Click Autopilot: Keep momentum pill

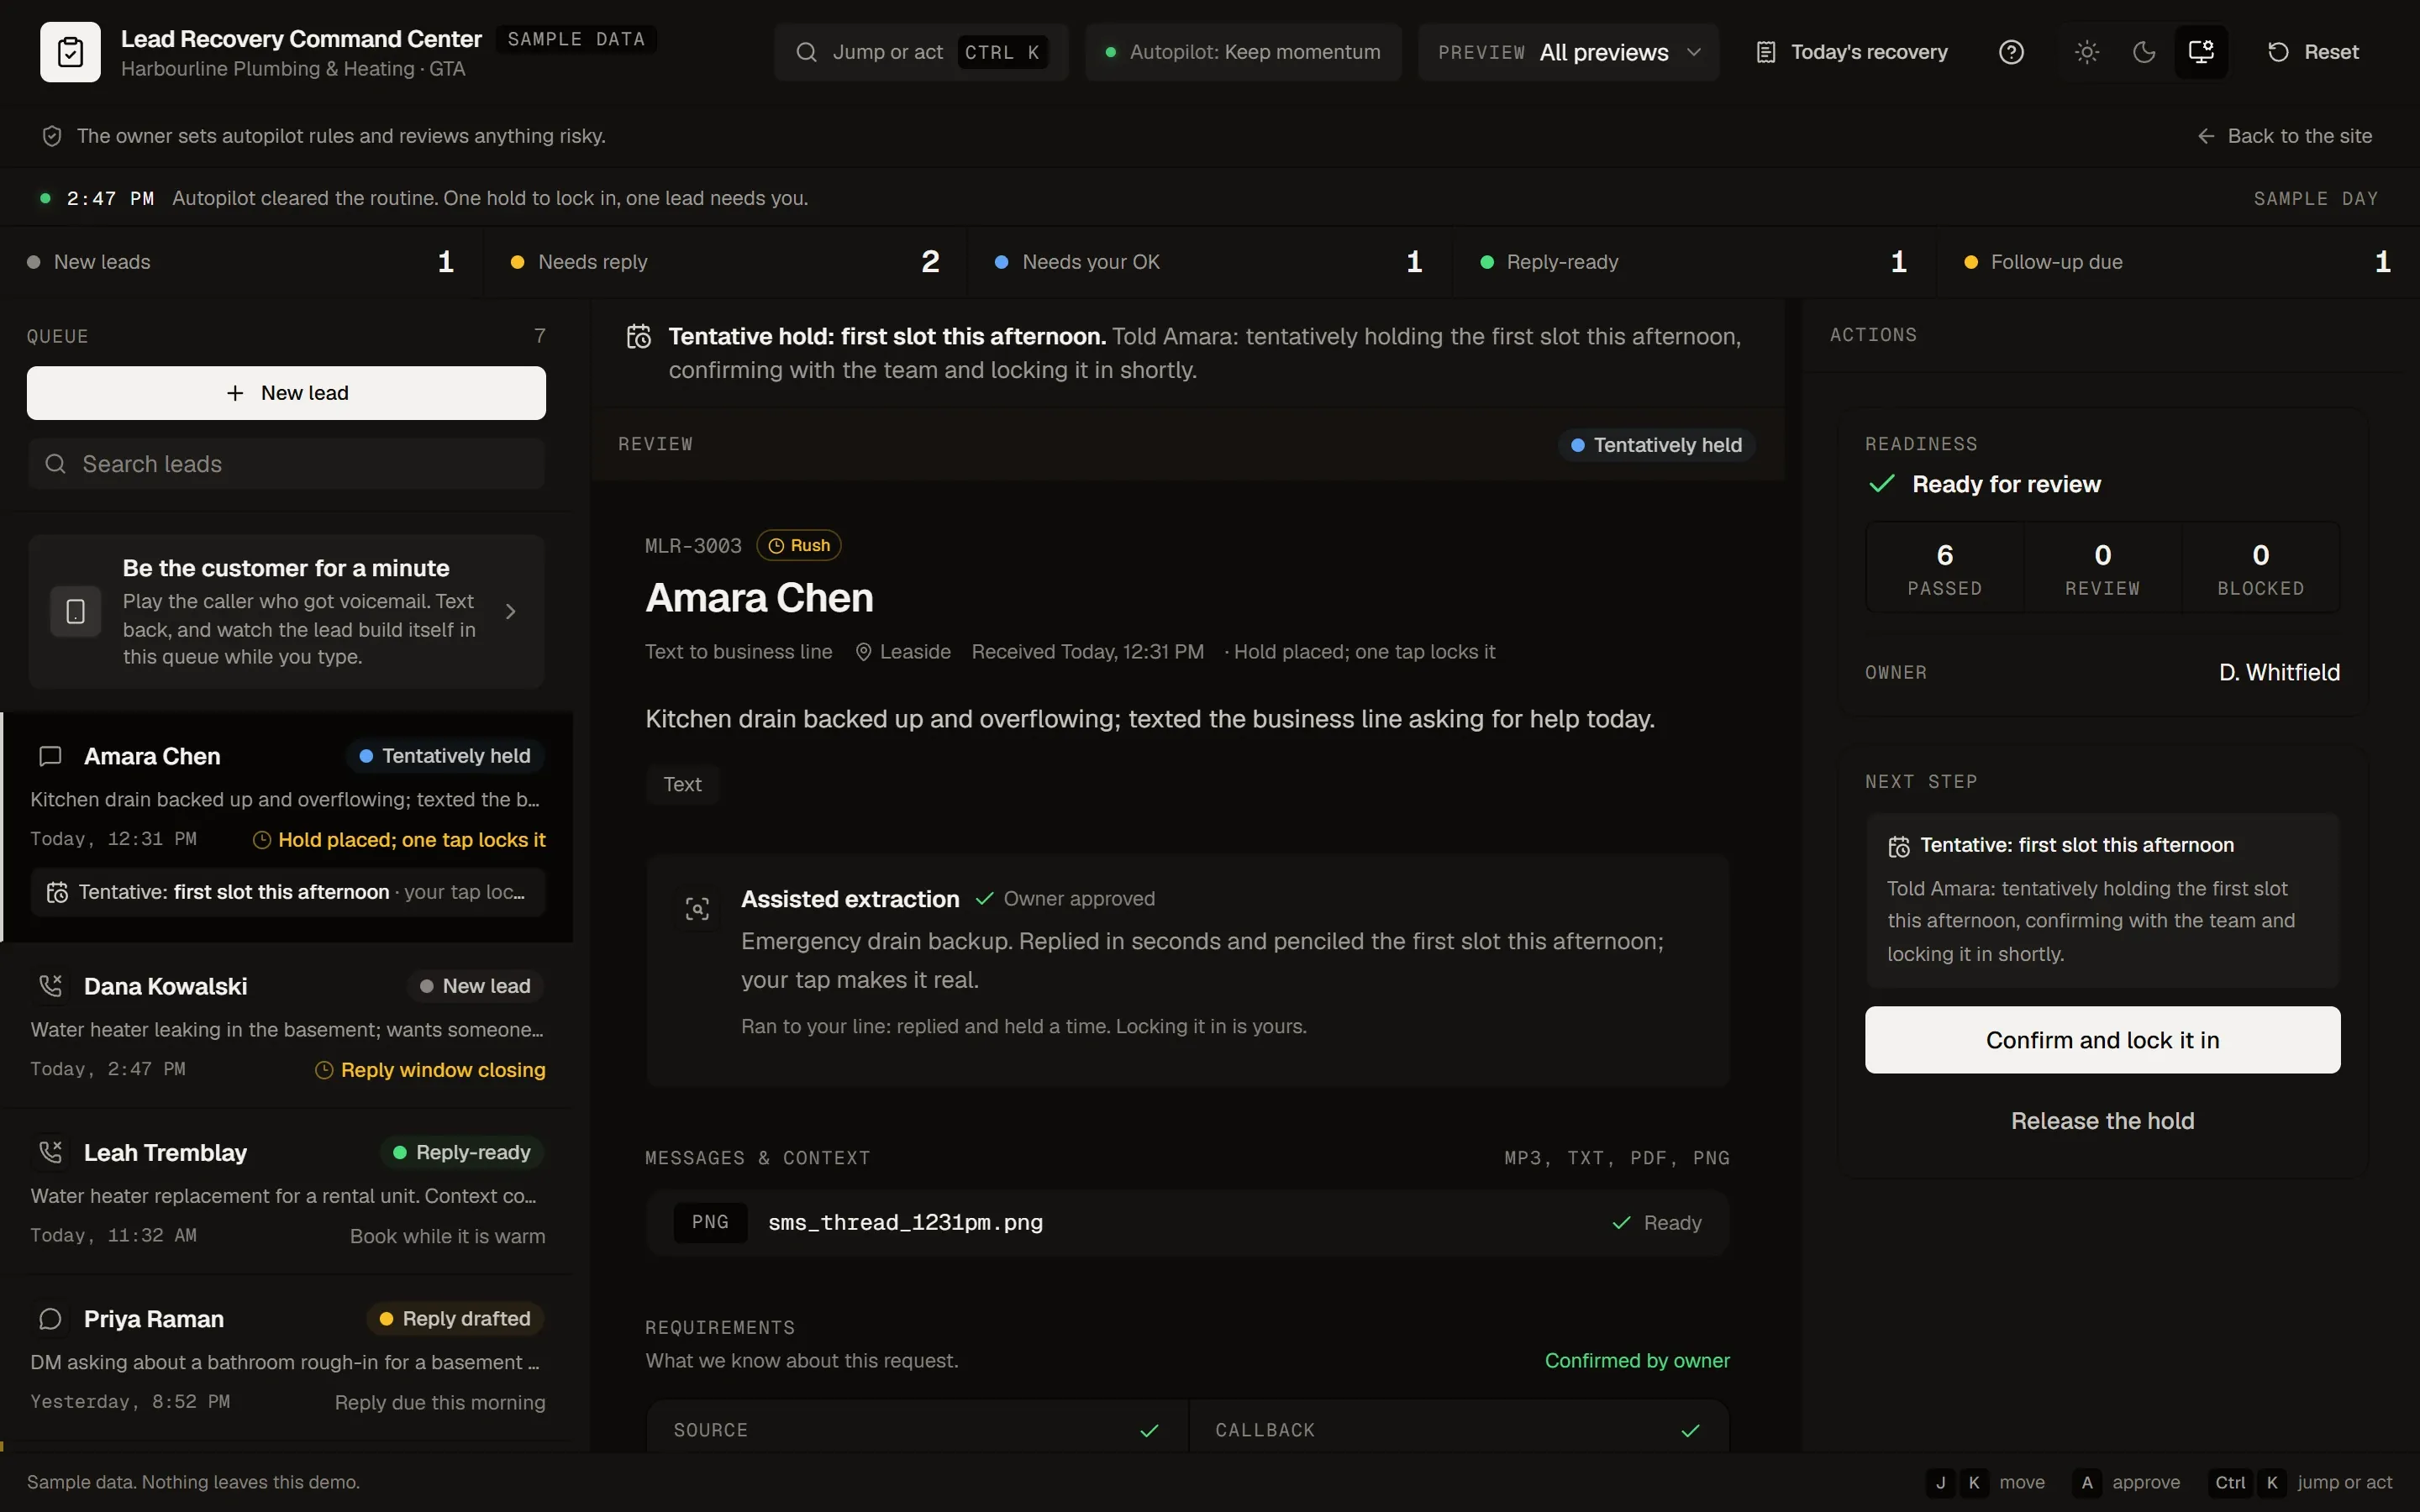pyautogui.click(x=1243, y=52)
